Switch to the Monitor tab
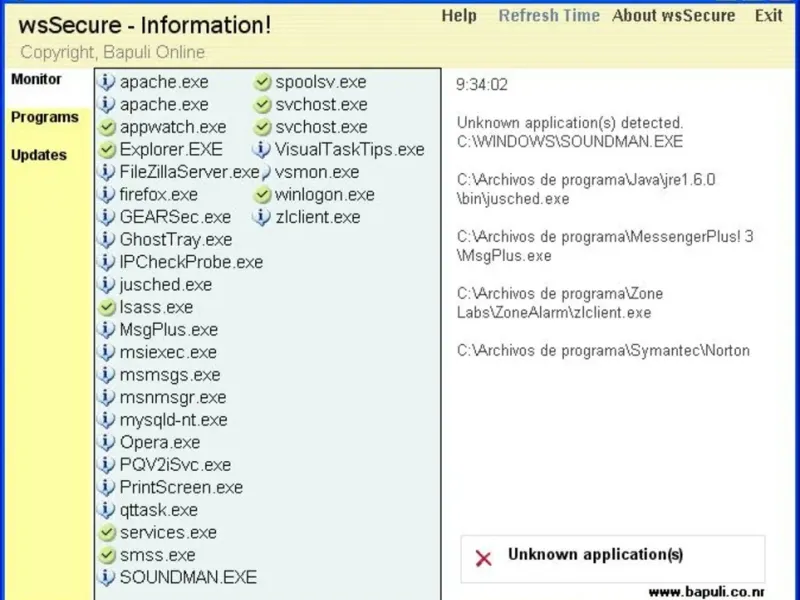The width and height of the screenshot is (800, 600). click(36, 79)
